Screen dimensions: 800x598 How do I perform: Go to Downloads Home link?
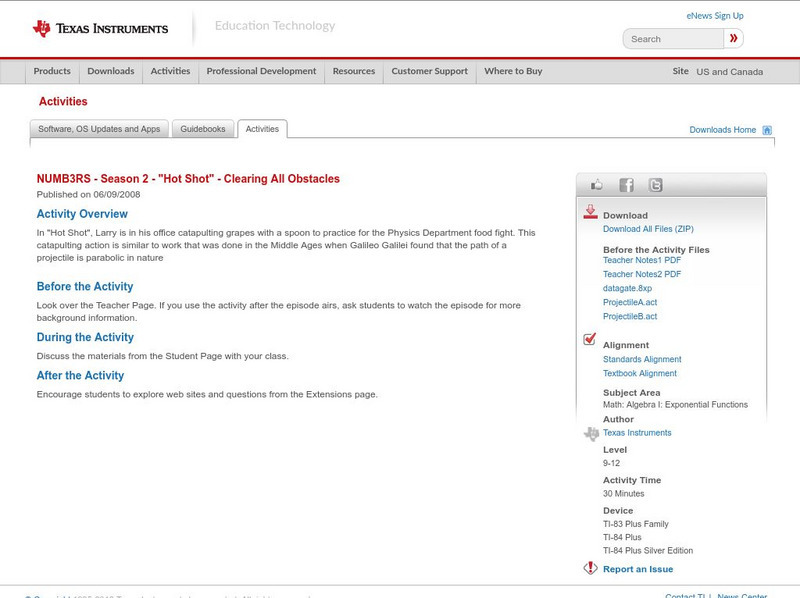(722, 130)
